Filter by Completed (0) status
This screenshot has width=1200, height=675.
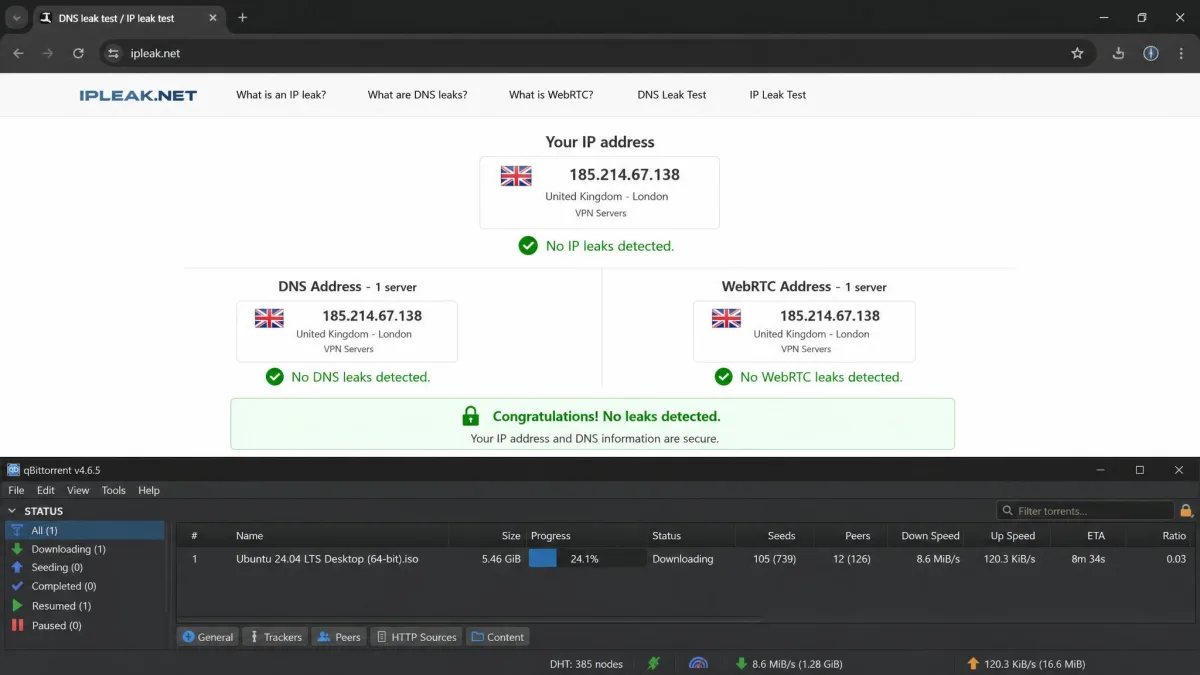[85, 586]
